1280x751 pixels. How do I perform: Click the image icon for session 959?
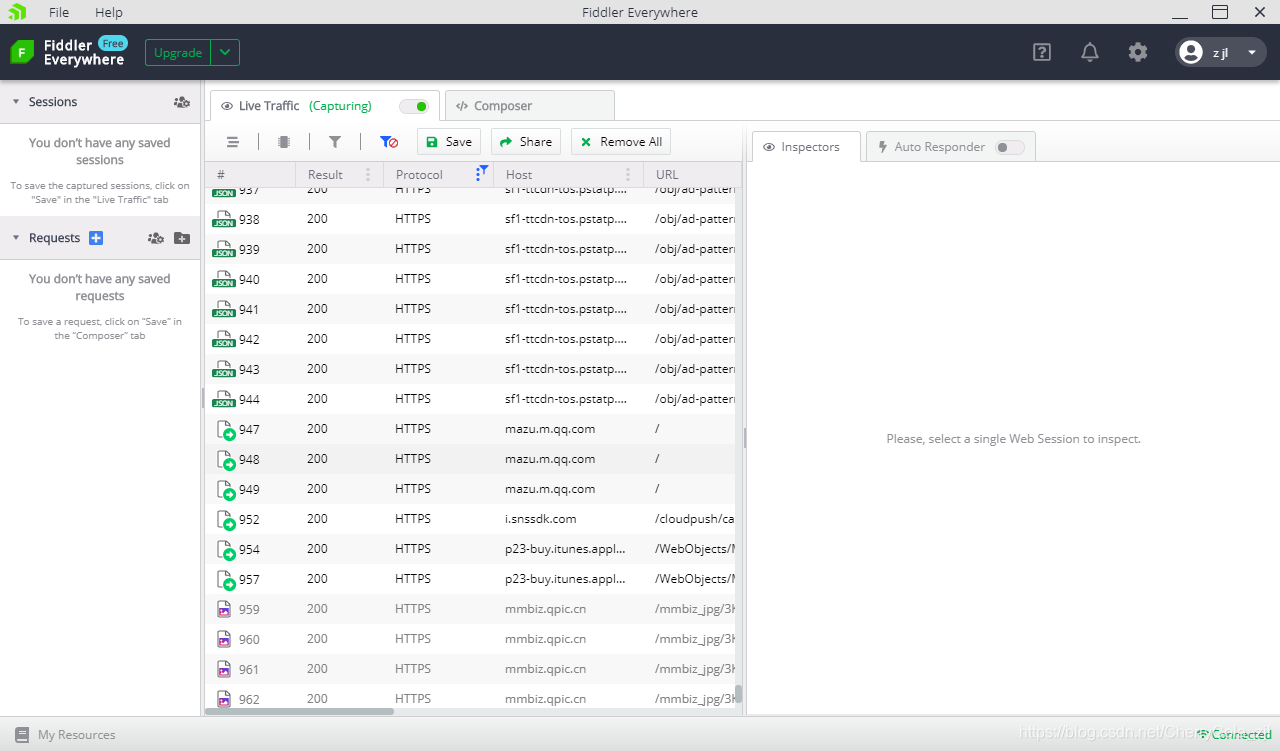(224, 609)
